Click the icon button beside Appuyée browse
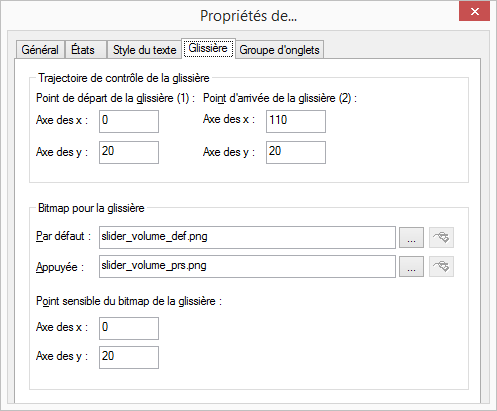The width and height of the screenshot is (497, 411). click(441, 266)
